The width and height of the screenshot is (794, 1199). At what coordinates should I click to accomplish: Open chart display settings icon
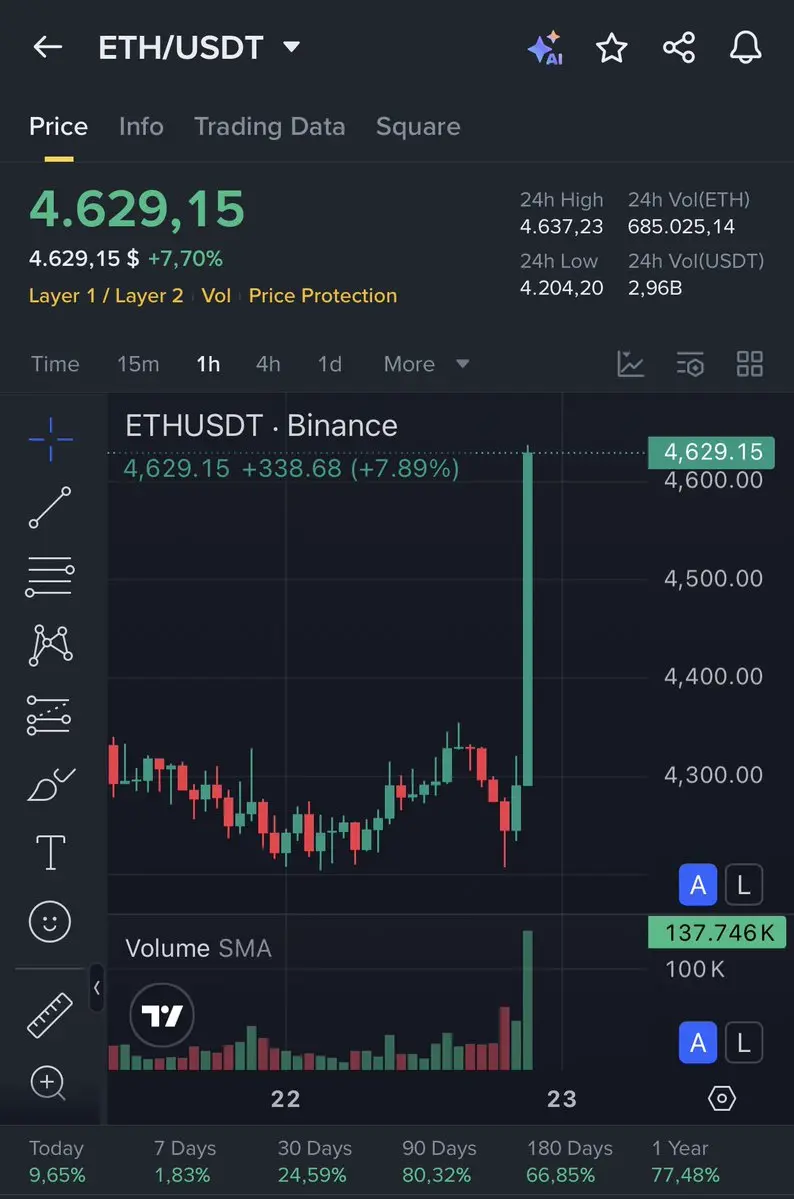(x=690, y=365)
